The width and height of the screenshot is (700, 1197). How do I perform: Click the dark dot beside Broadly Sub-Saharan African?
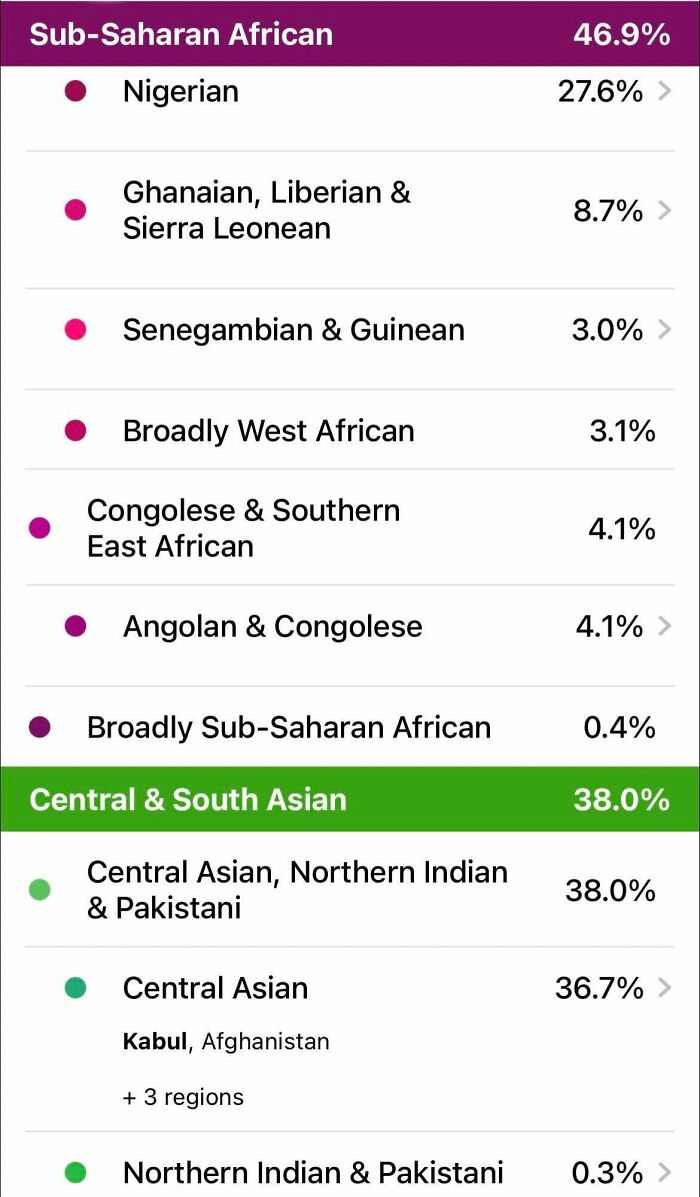tap(40, 727)
